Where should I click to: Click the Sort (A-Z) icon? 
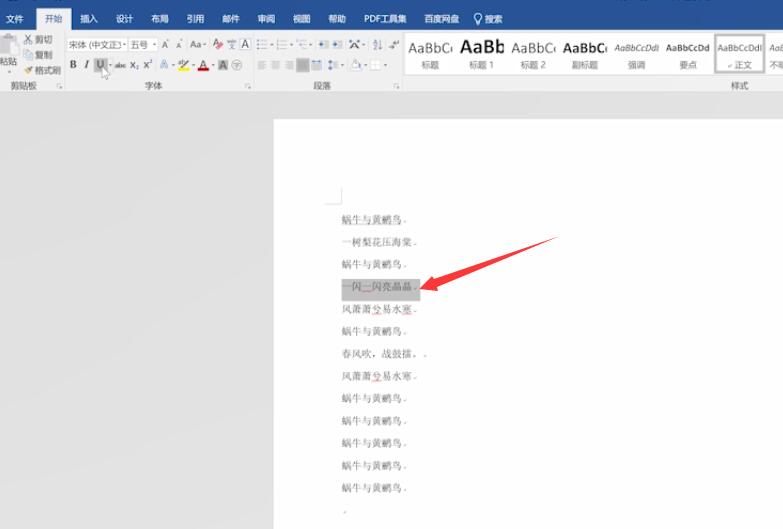(x=378, y=44)
